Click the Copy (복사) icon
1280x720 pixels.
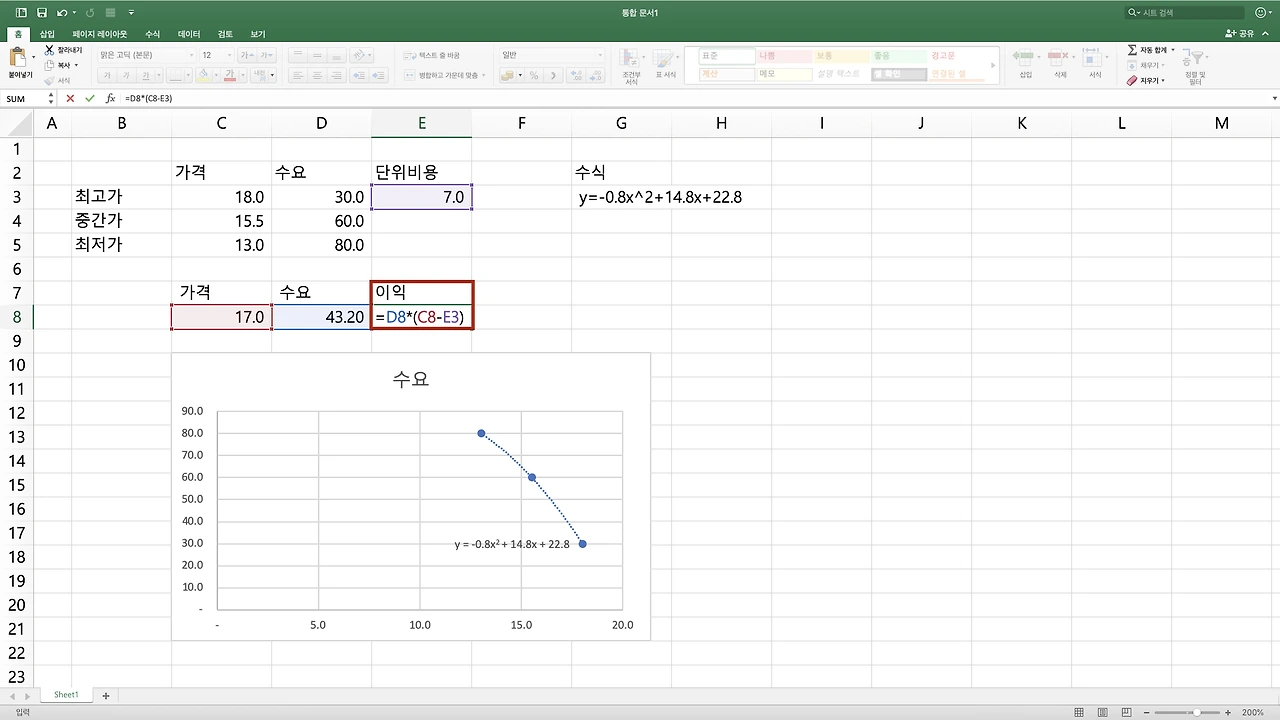[x=49, y=65]
